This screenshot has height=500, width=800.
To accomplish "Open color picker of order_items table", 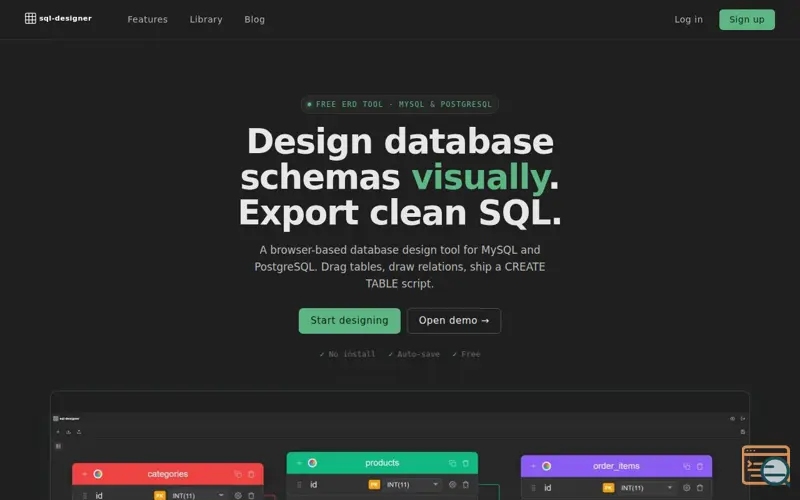I will coord(546,466).
